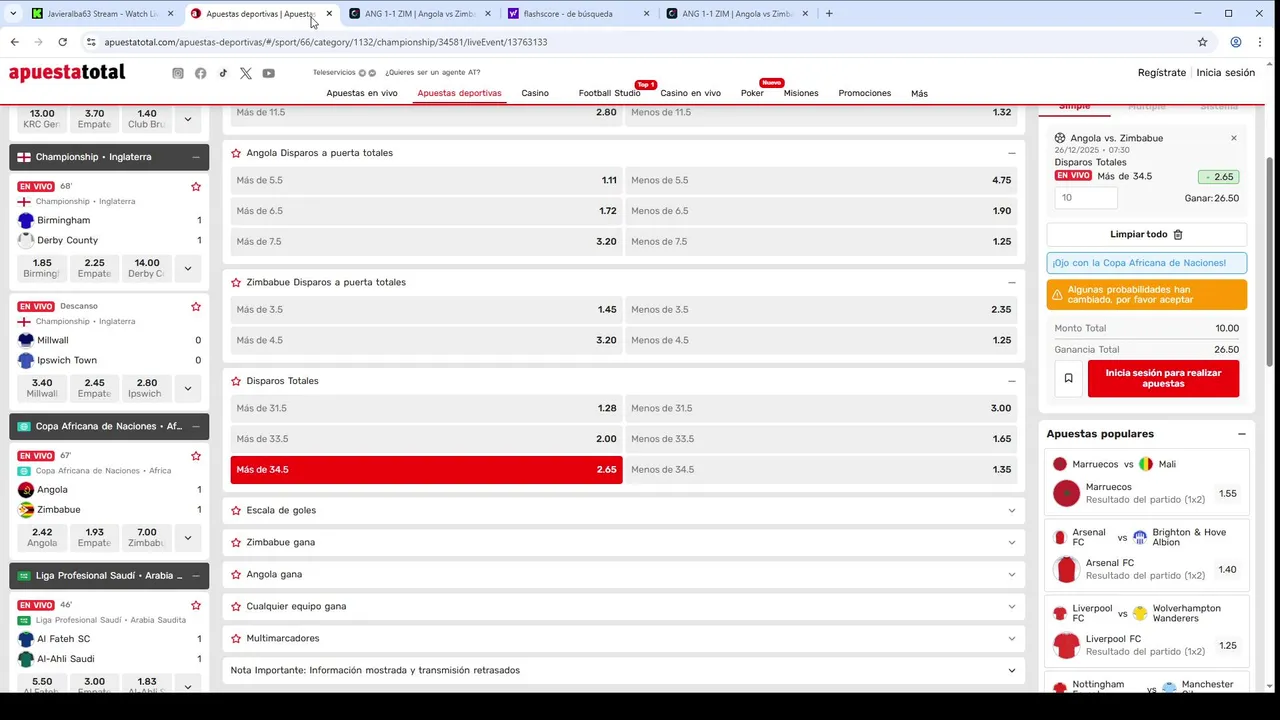This screenshot has height=720, width=1280.
Task: Open apuestatotal Instagram page icon
Action: (x=178, y=73)
